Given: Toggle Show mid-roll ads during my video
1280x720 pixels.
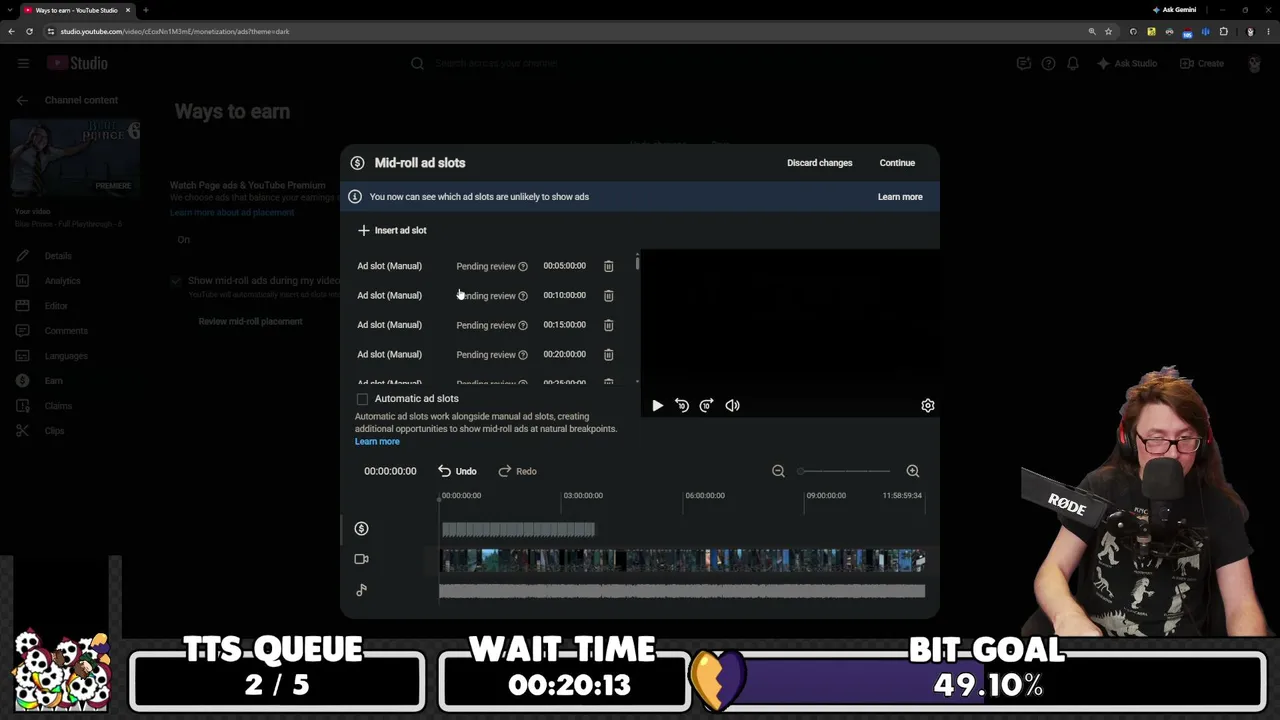Looking at the screenshot, I should pyautogui.click(x=176, y=281).
